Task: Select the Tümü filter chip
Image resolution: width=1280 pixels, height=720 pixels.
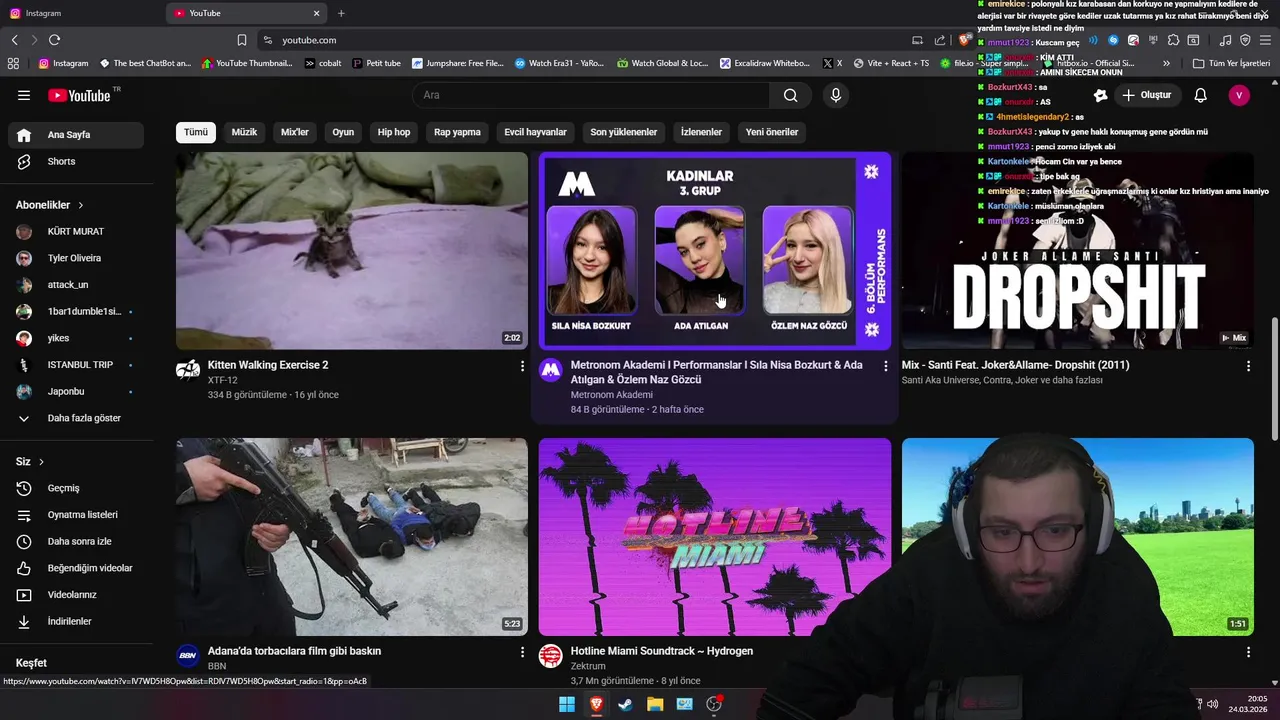Action: [196, 132]
